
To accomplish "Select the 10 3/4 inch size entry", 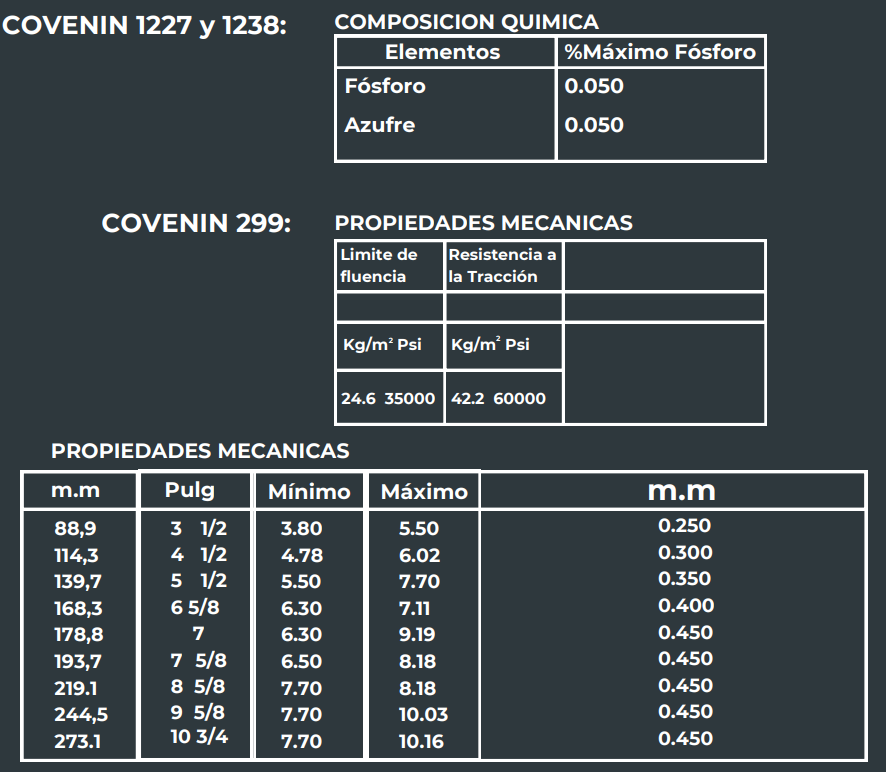I will click(x=198, y=737).
